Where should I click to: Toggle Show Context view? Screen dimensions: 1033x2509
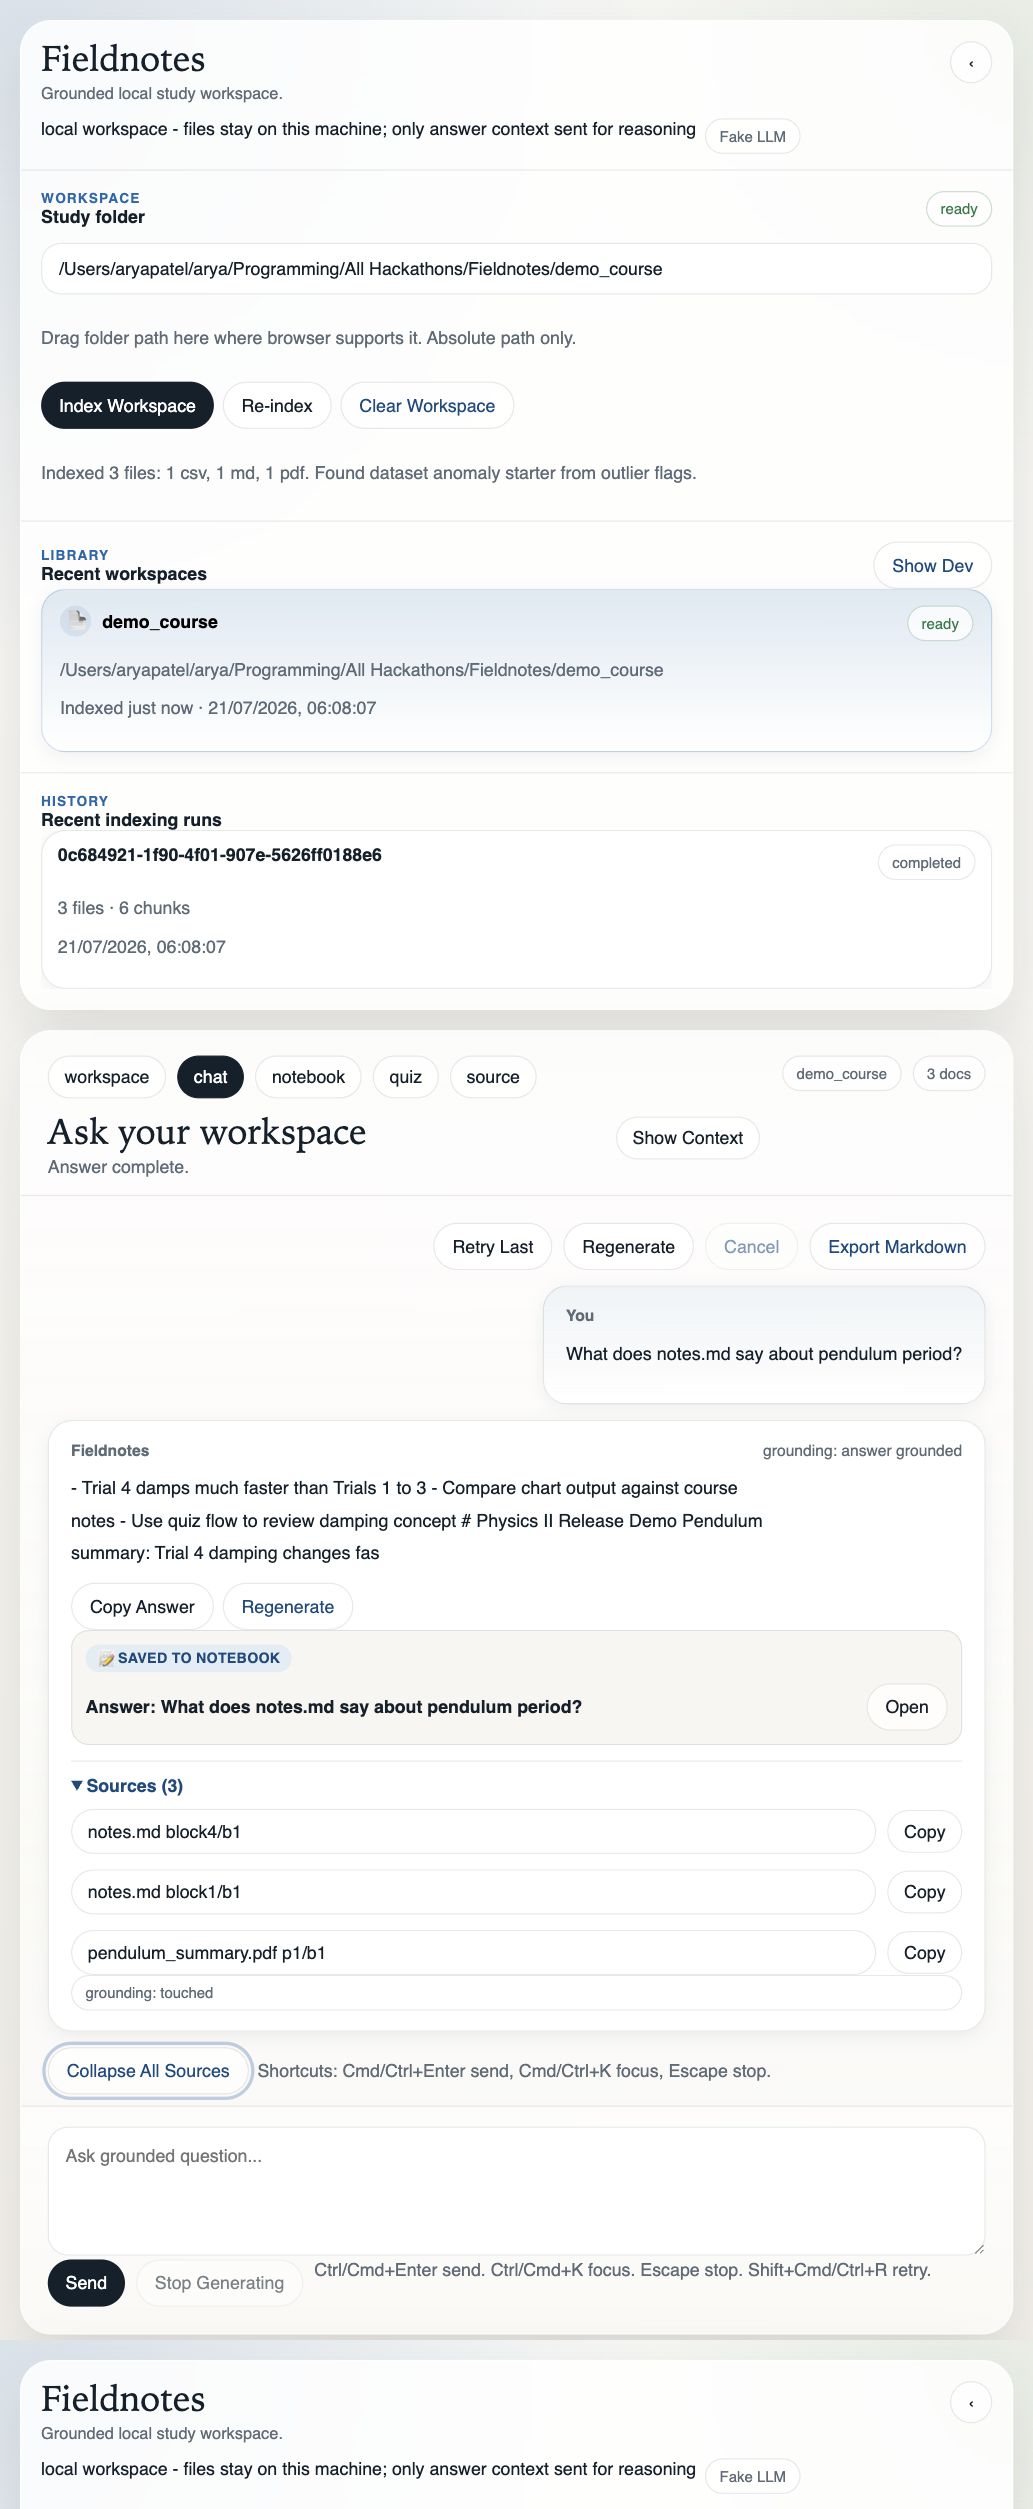pos(687,1138)
